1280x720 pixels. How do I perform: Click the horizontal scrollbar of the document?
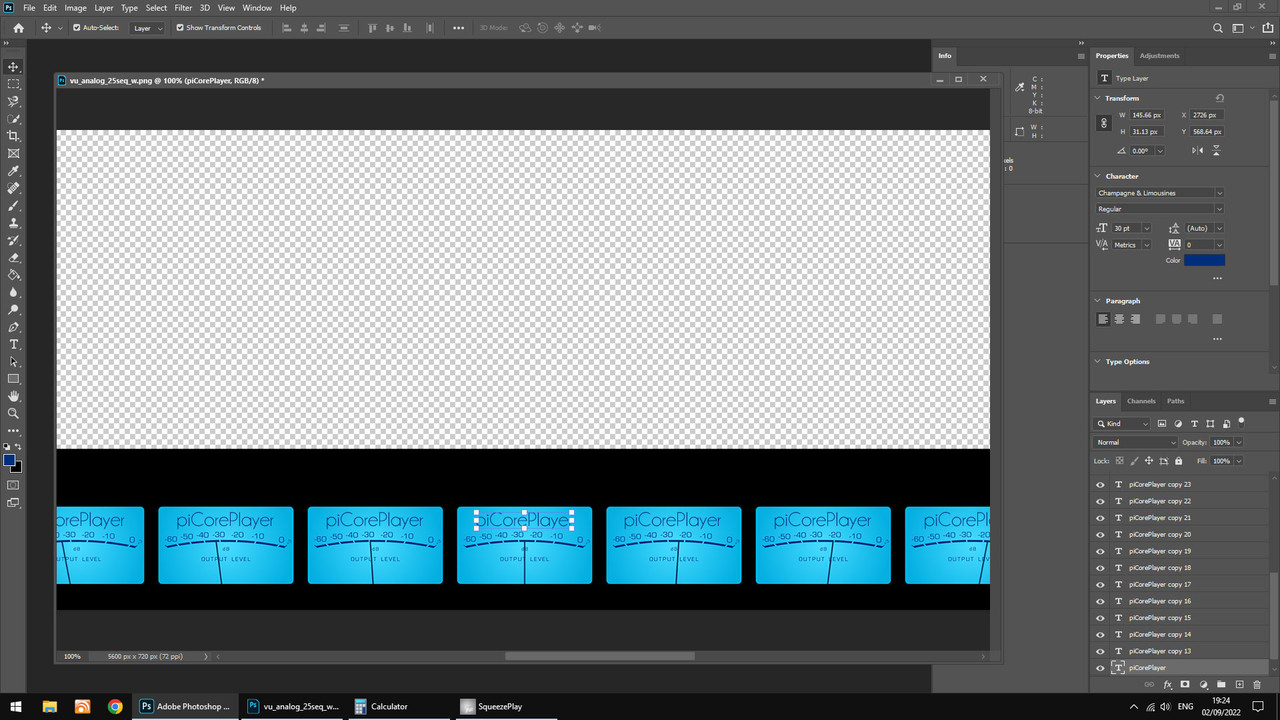[x=600, y=656]
